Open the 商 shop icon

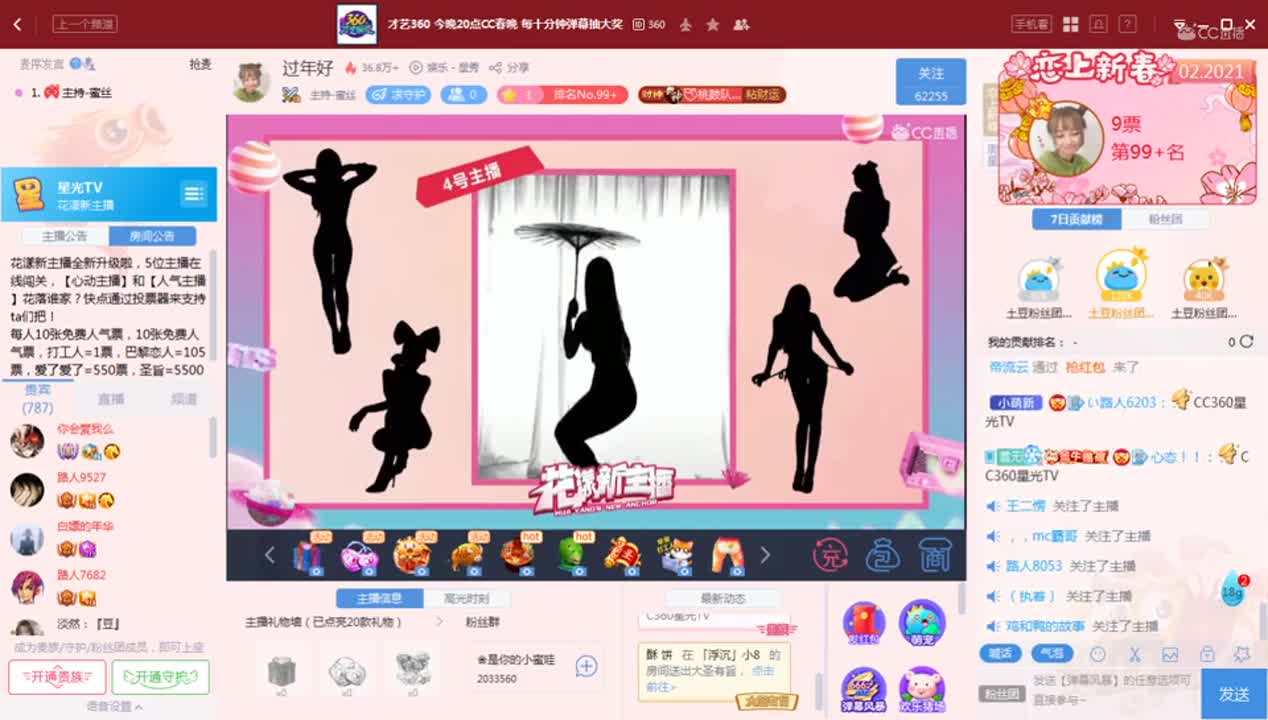(934, 555)
